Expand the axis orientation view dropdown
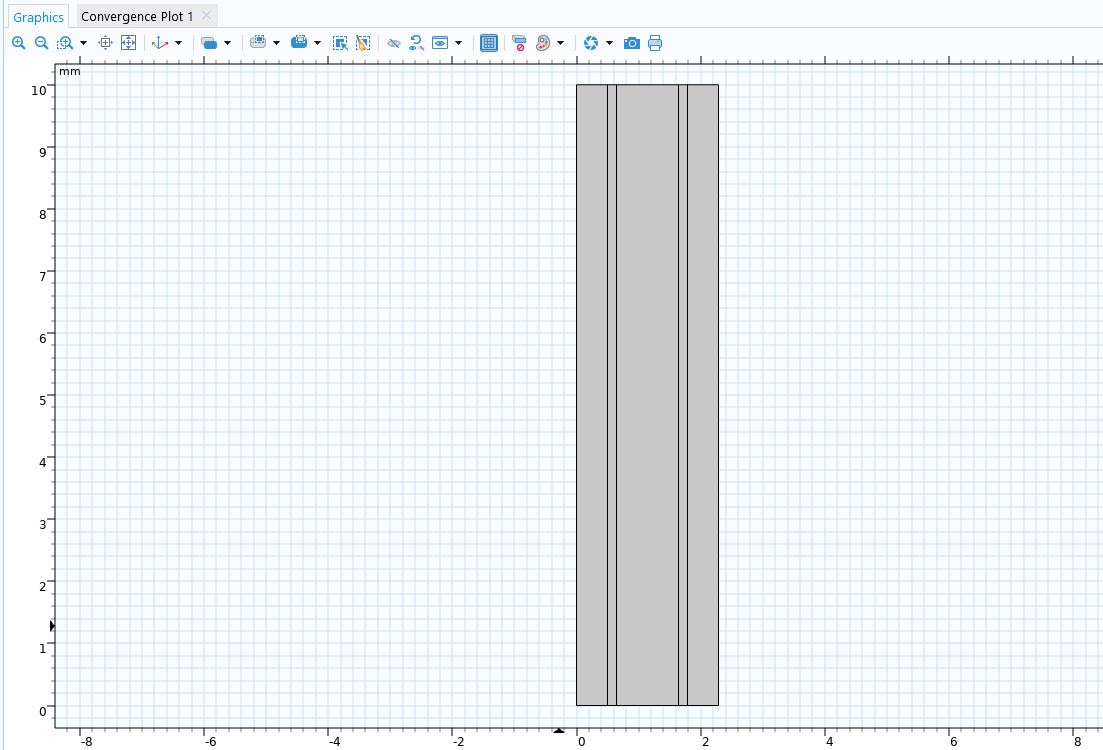The height and width of the screenshot is (750, 1103). point(178,43)
